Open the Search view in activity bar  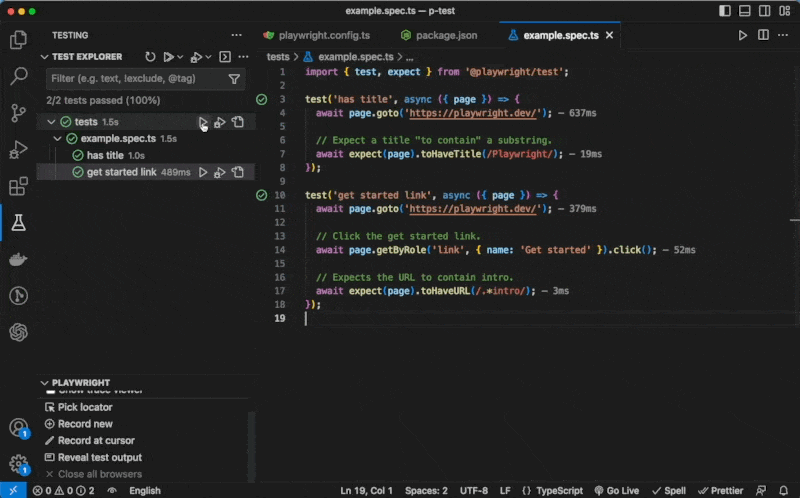(18, 76)
